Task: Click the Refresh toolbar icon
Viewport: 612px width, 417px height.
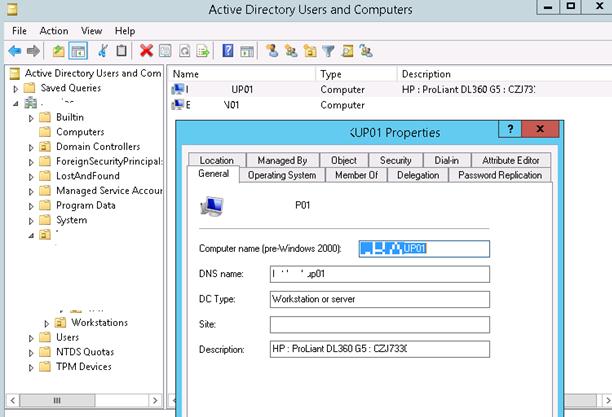Action: pyautogui.click(x=184, y=51)
